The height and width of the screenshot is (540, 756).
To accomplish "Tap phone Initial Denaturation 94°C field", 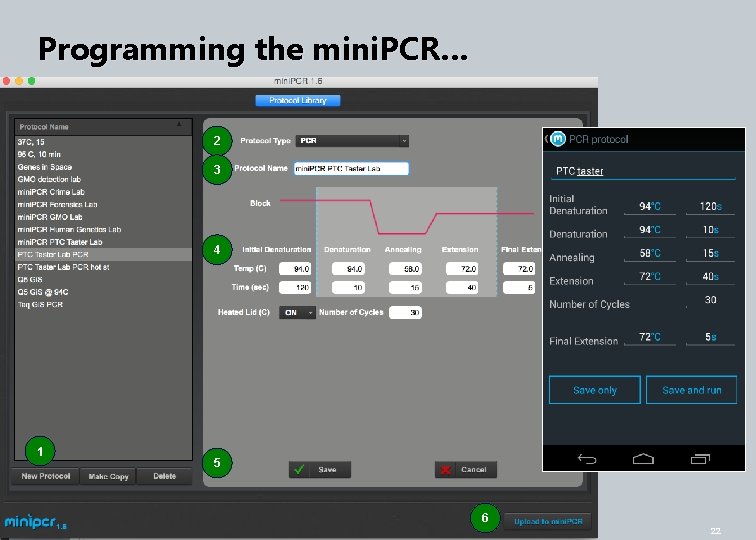I will click(x=649, y=206).
